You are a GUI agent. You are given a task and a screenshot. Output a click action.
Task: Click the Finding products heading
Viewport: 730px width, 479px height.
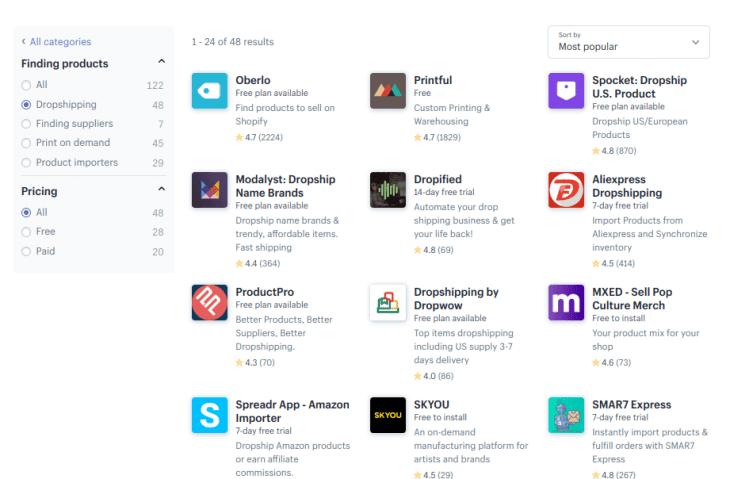coord(65,64)
